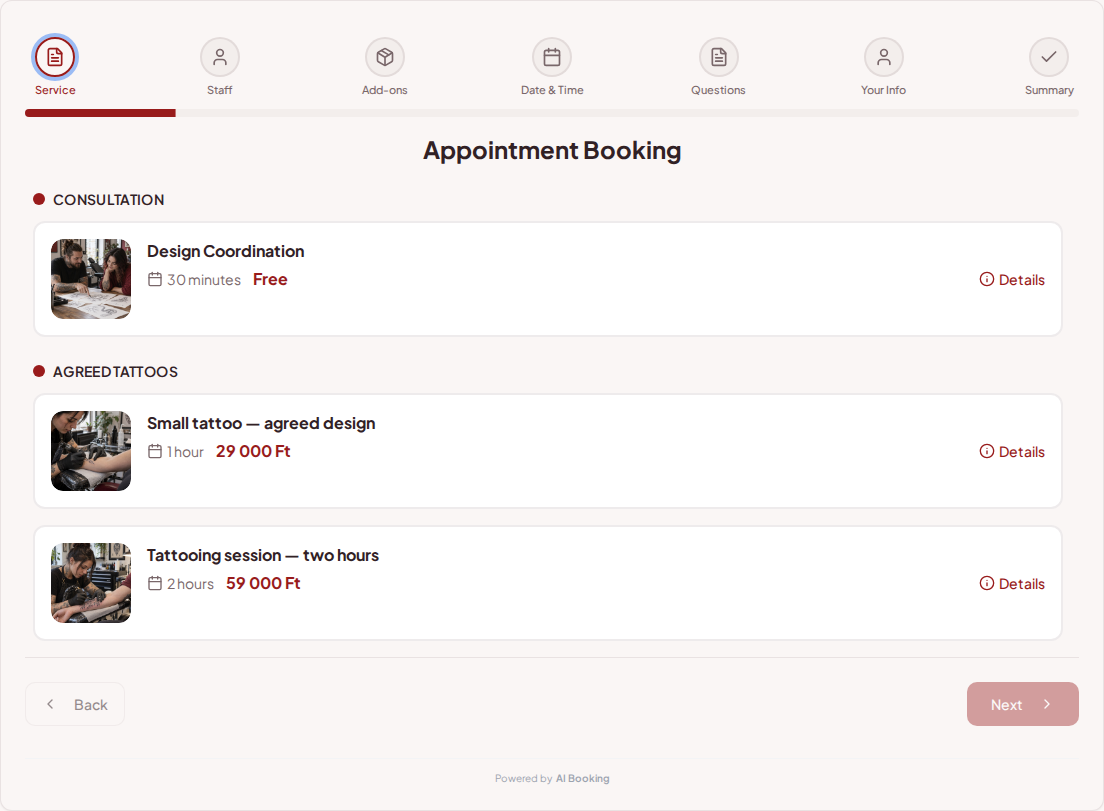Image resolution: width=1104 pixels, height=811 pixels.
Task: Click the Date & Time step label
Action: pyautogui.click(x=552, y=90)
